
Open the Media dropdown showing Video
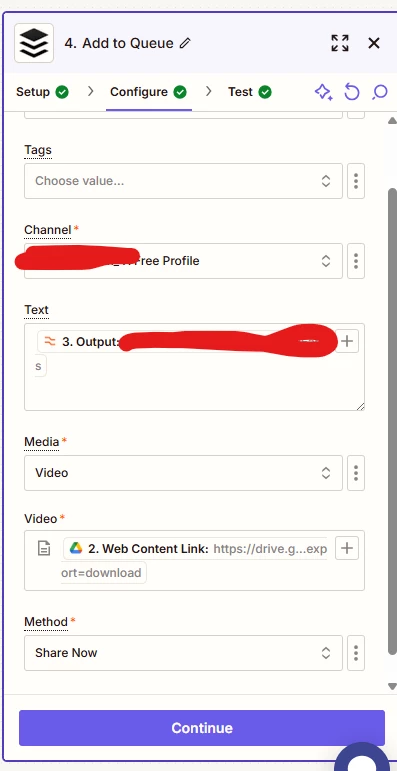(183, 473)
